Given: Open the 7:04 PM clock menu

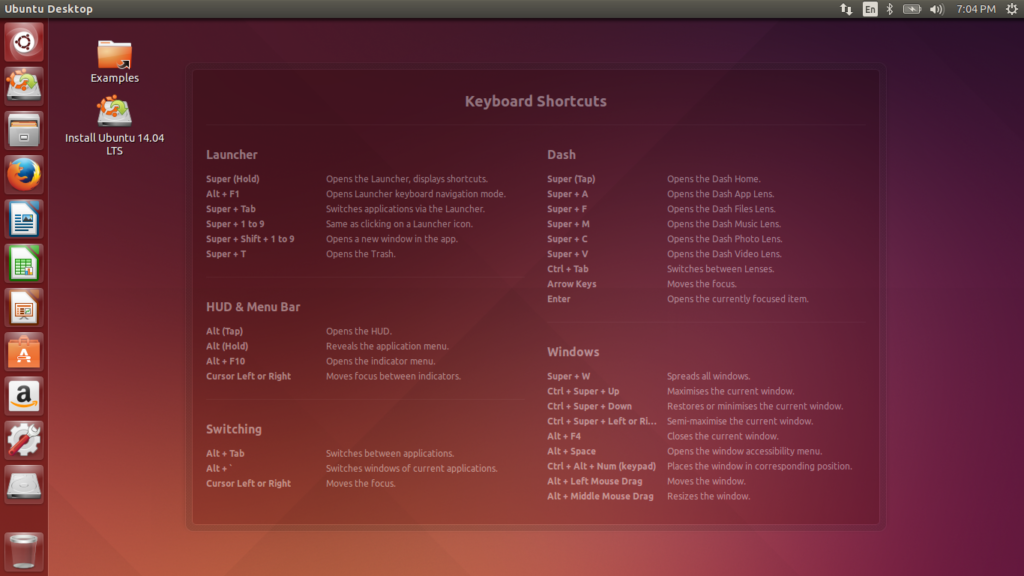Looking at the screenshot, I should pyautogui.click(x=976, y=9).
